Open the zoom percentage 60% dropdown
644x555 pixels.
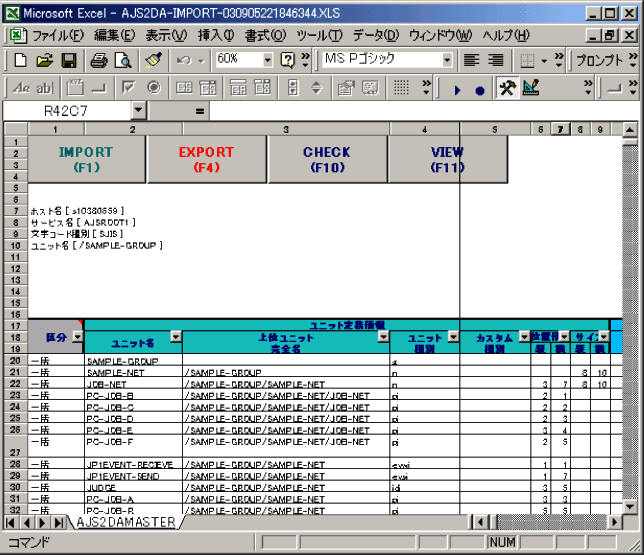pyautogui.click(x=267, y=61)
